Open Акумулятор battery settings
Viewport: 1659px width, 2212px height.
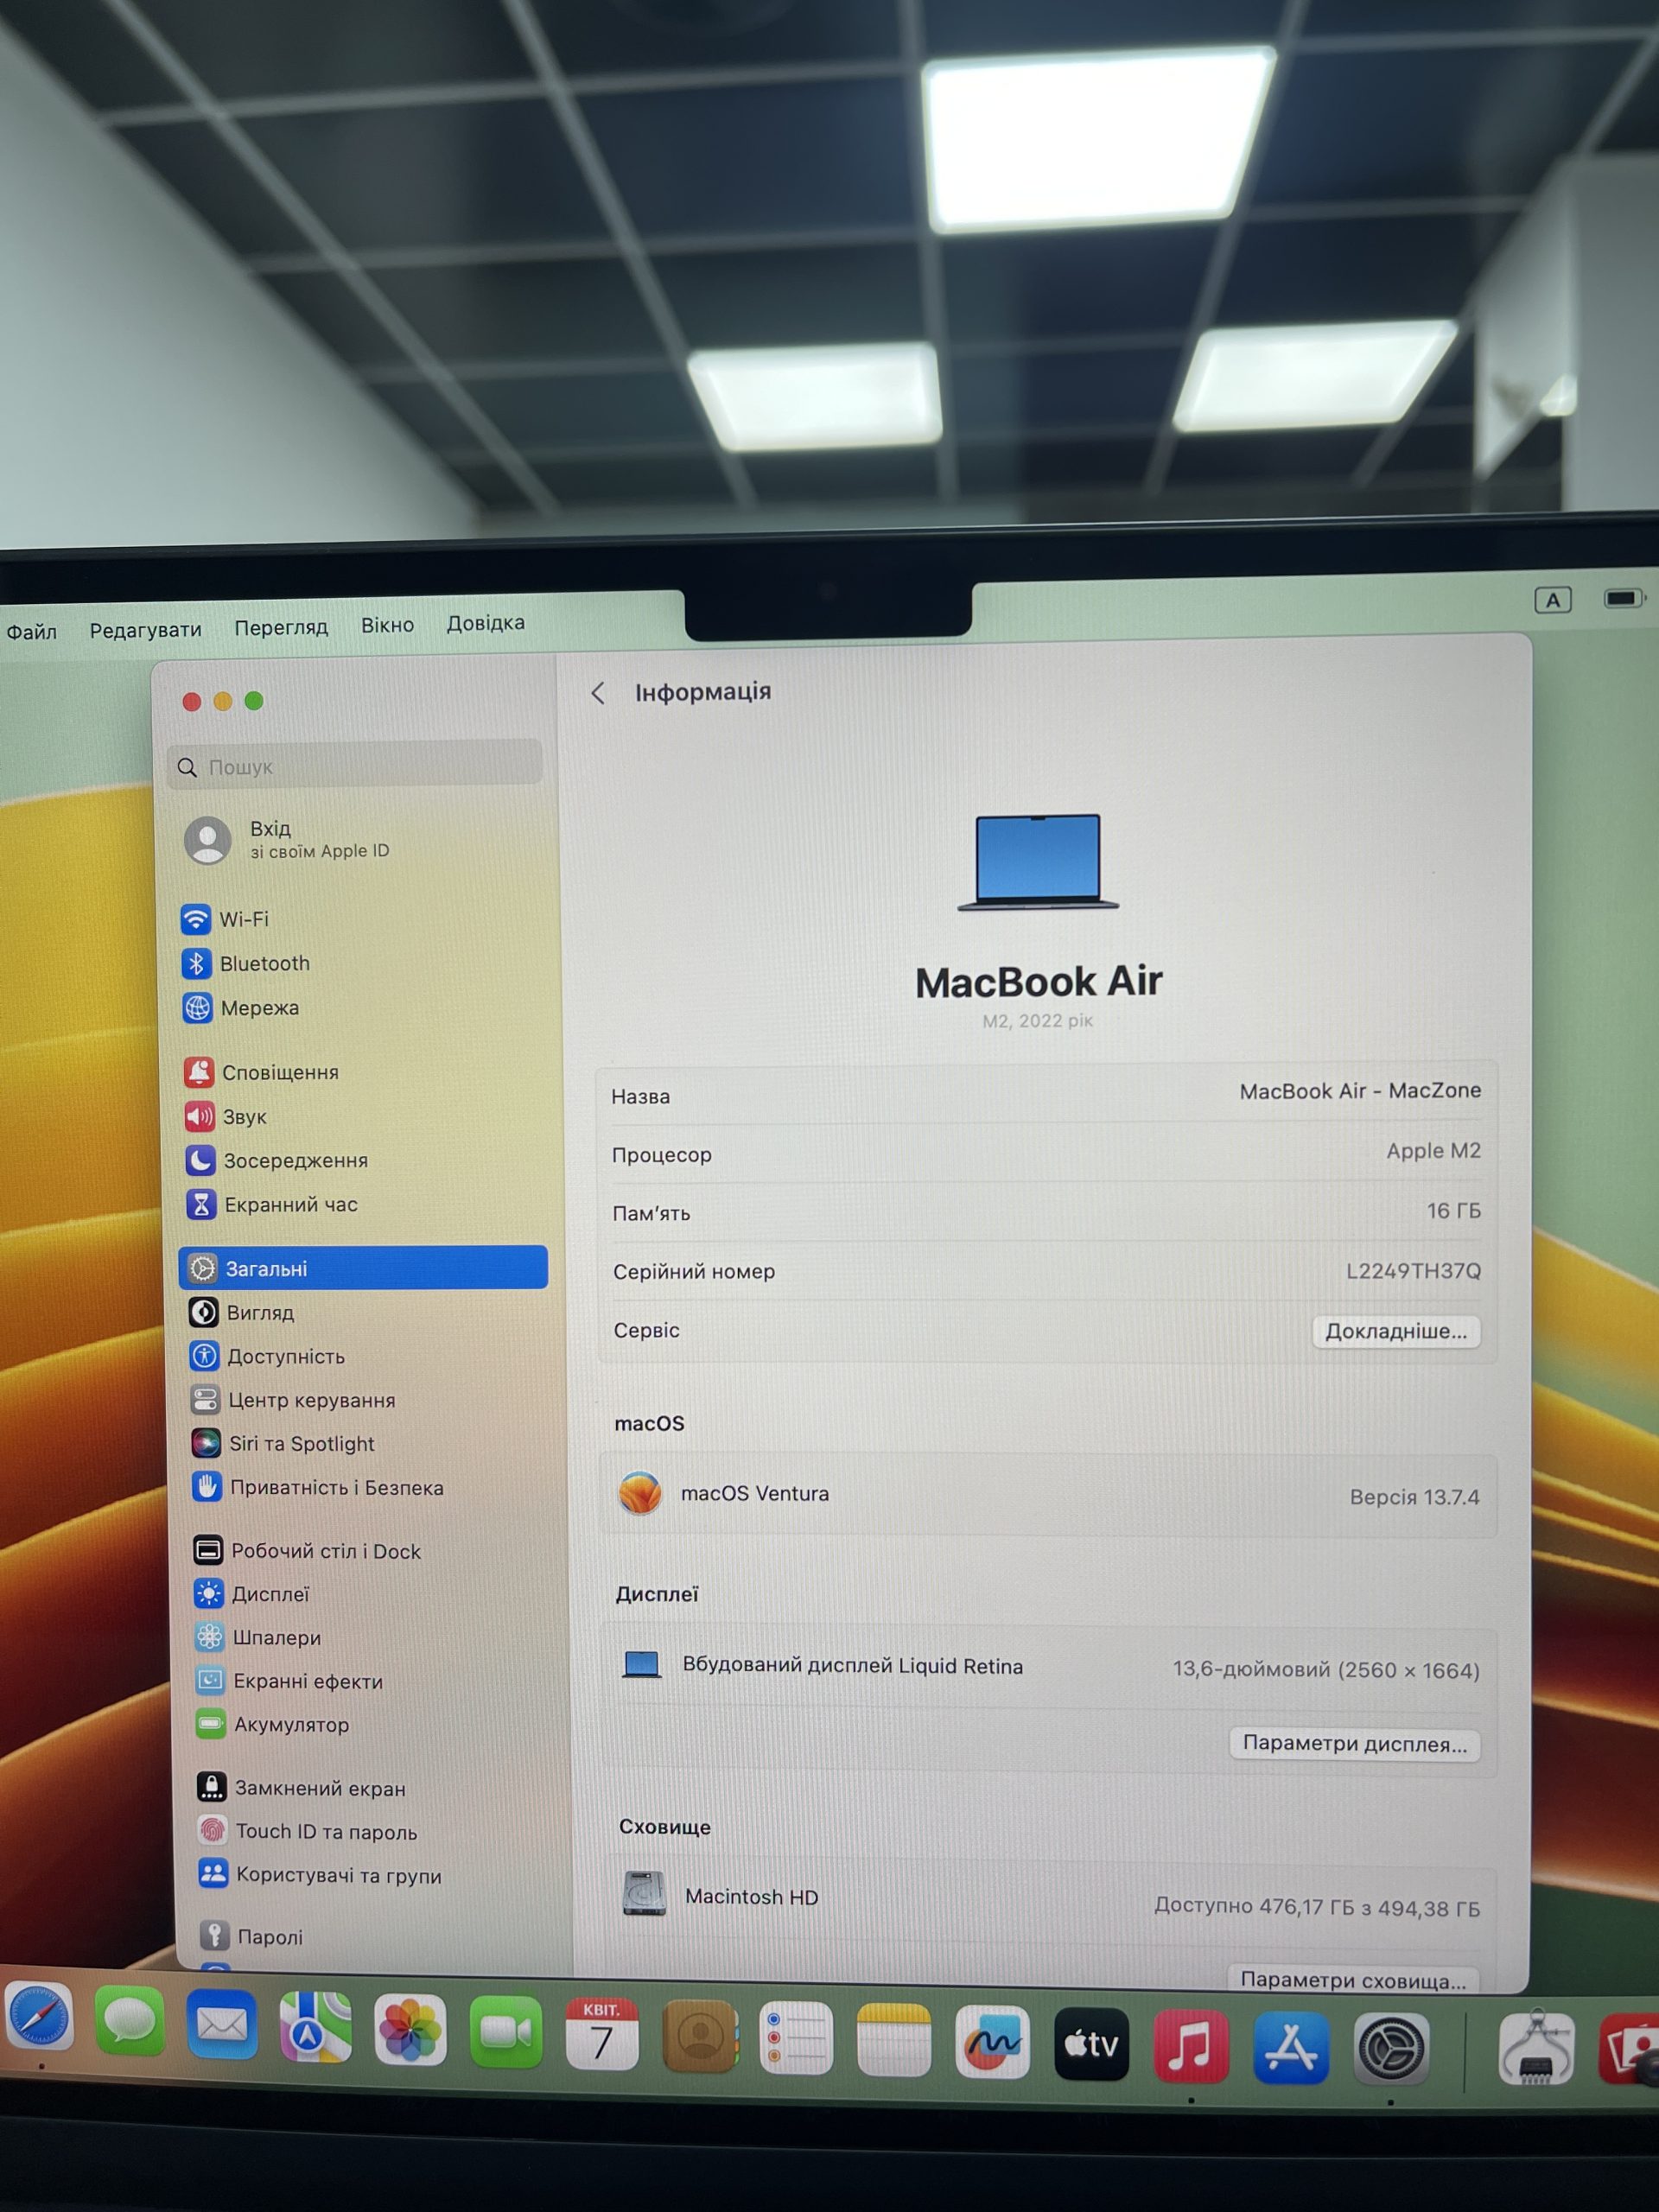tap(273, 1724)
